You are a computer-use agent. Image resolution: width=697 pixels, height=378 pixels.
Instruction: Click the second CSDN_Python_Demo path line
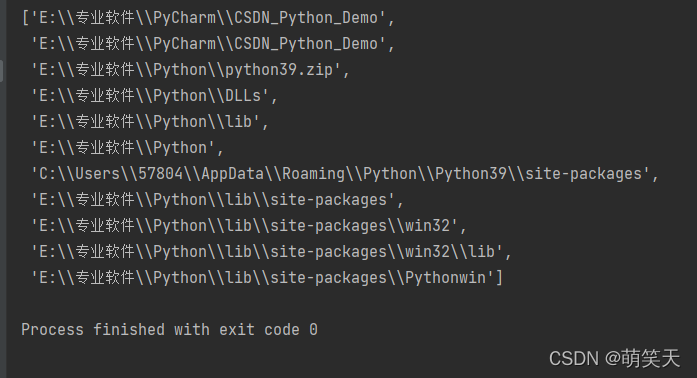pos(212,44)
